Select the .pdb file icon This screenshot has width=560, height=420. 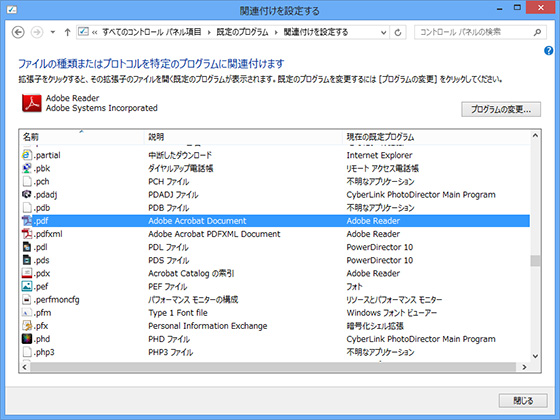pos(27,208)
